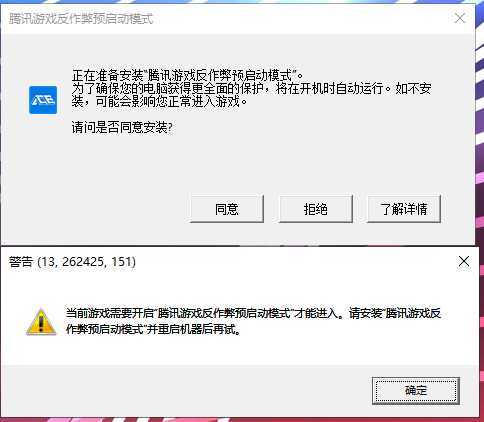484x422 pixels.
Task: Close the 警告 warning dialog
Action: coord(464,261)
